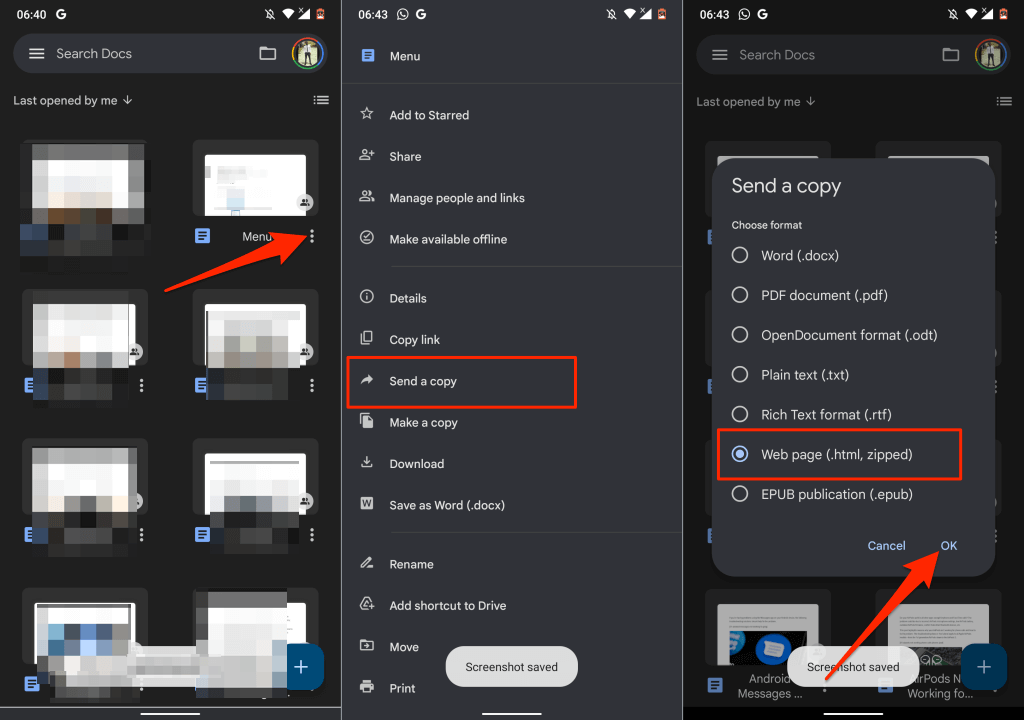This screenshot has height=720, width=1024.
Task: Choose Word (.docx) as the export format
Action: (x=740, y=255)
